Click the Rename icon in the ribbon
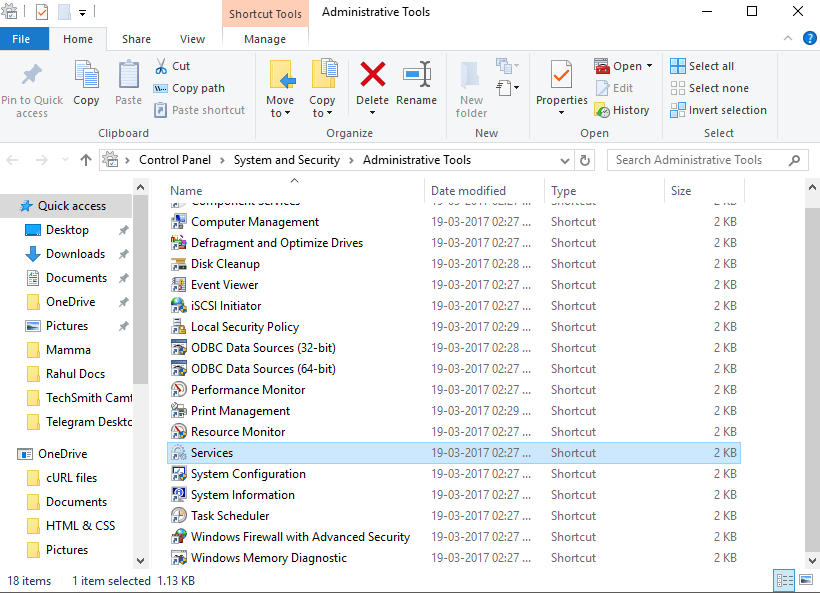Screen dimensions: 820x593 tap(416, 76)
